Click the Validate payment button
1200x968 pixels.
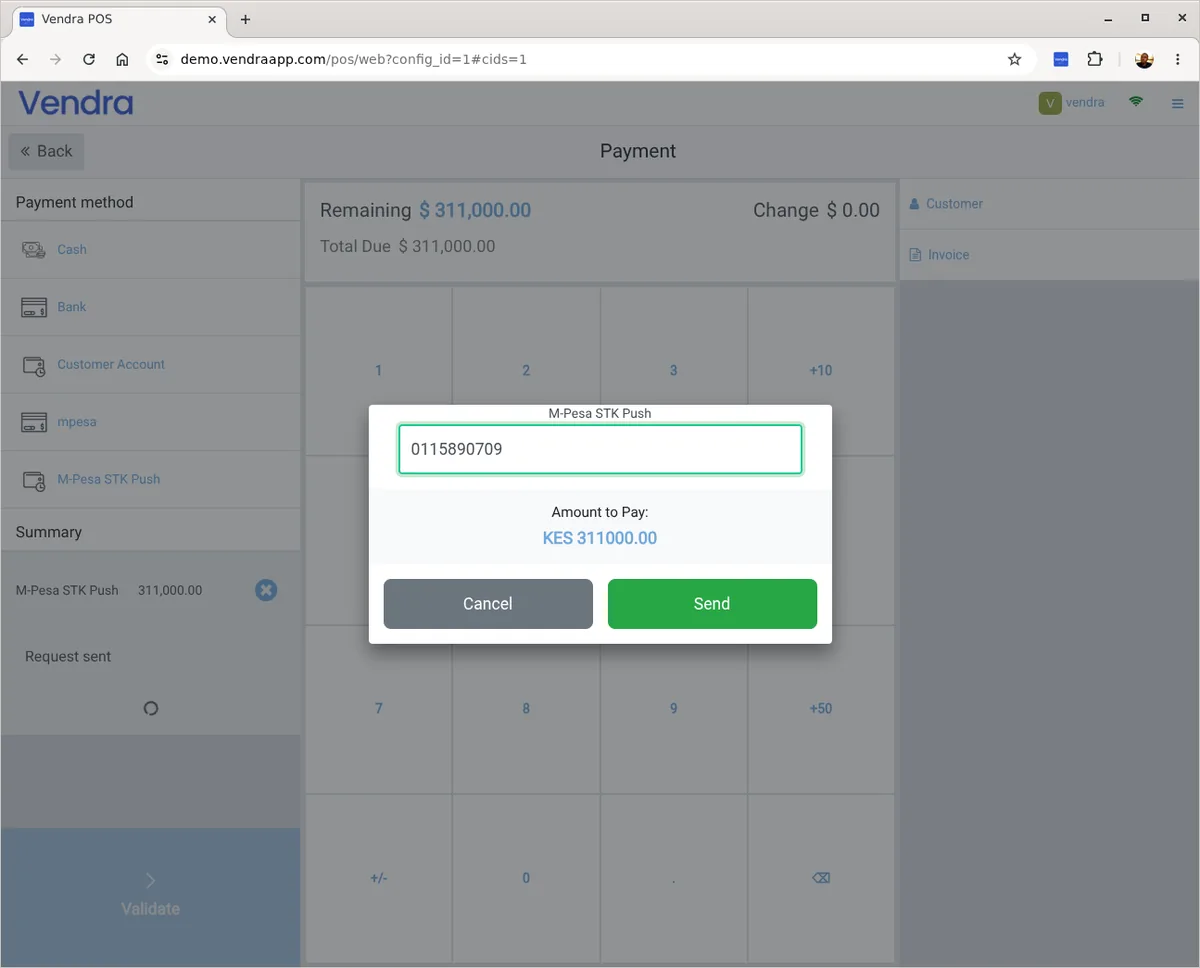(x=150, y=897)
